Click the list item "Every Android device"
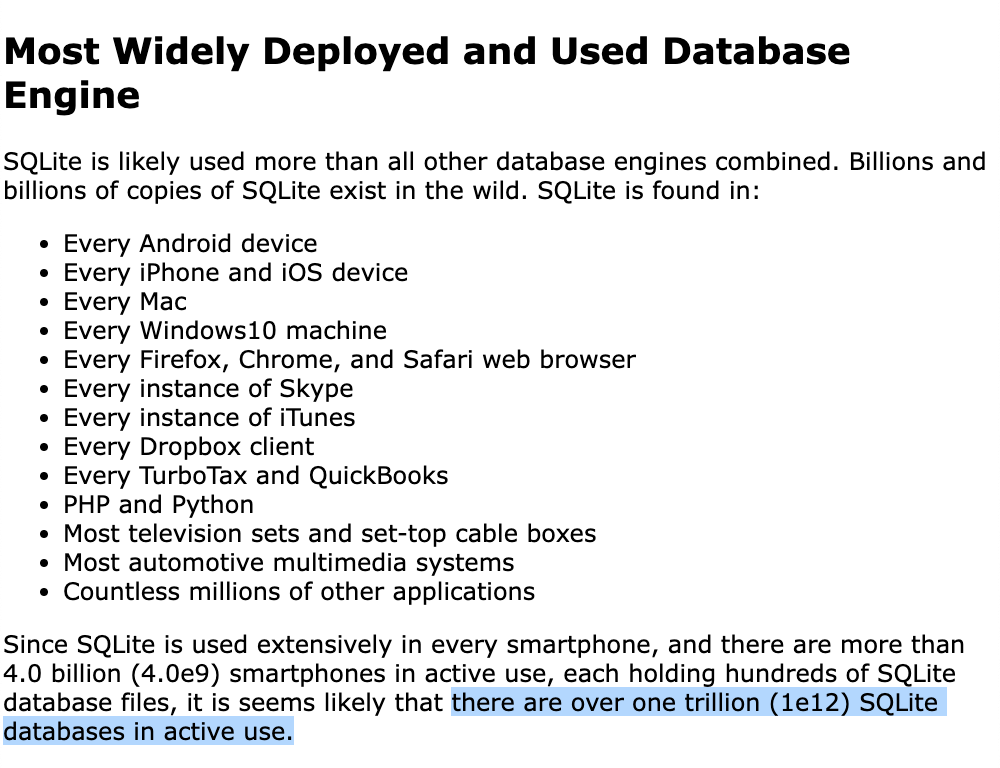 (x=190, y=244)
